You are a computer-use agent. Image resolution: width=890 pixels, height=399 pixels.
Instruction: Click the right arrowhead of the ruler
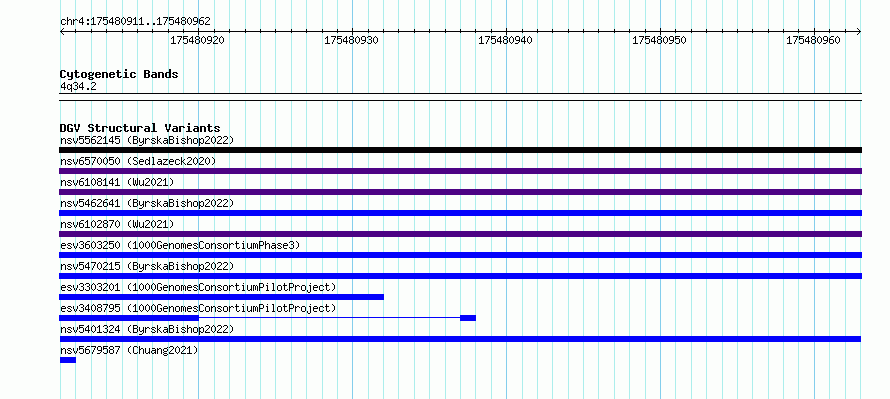(859, 32)
